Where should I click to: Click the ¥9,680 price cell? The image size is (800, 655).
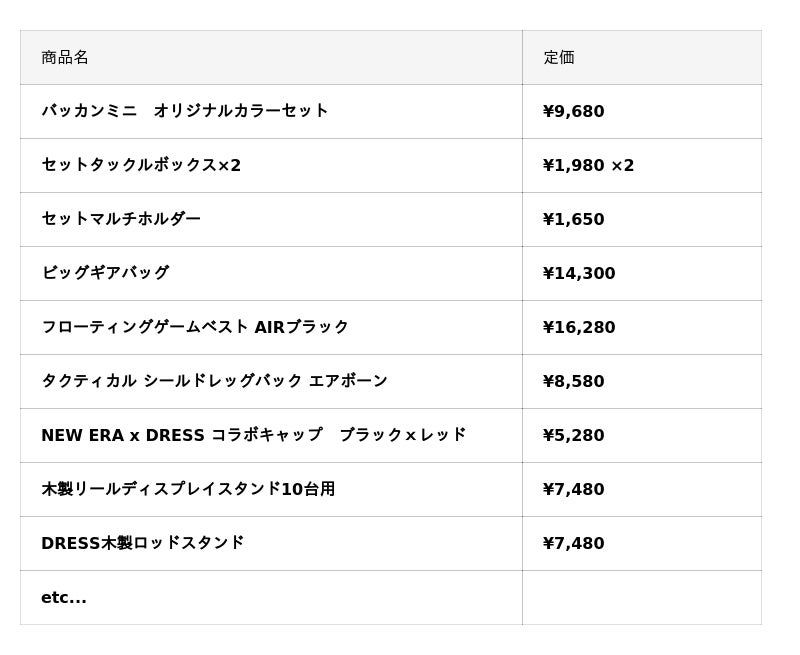point(573,112)
